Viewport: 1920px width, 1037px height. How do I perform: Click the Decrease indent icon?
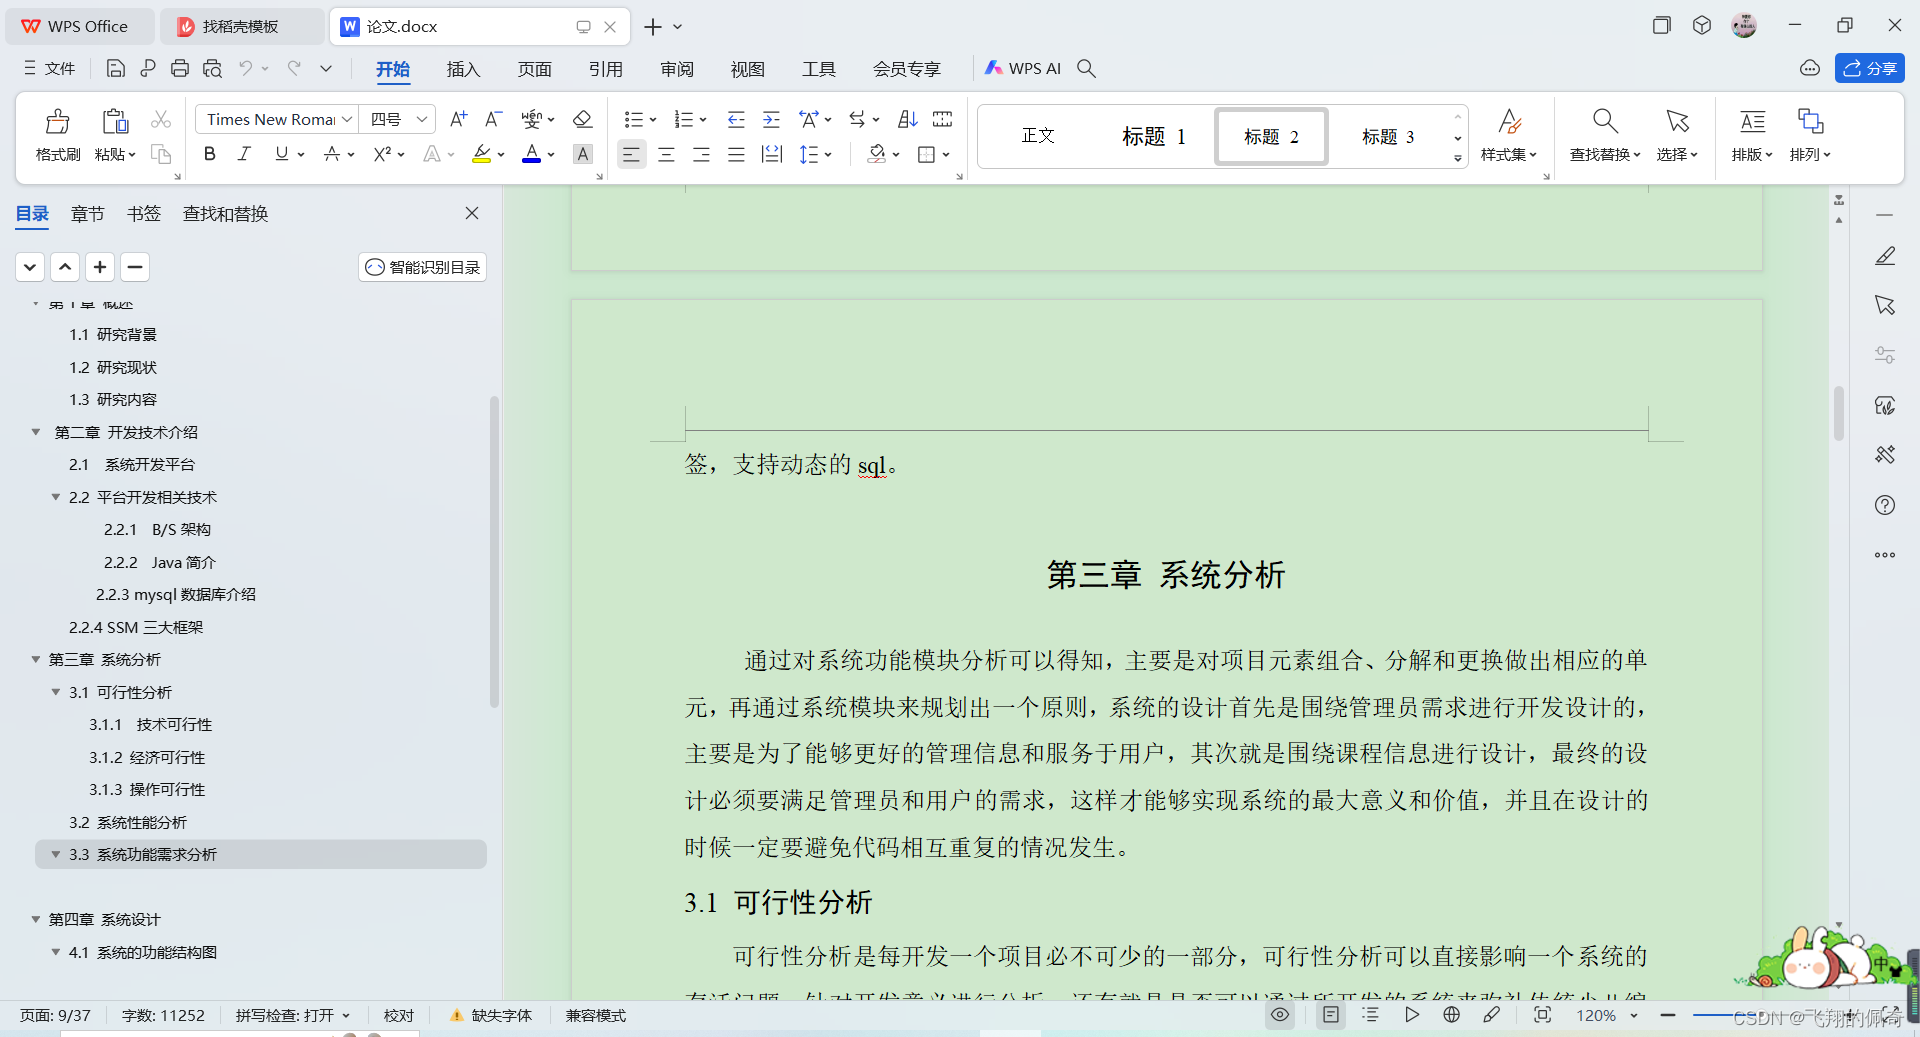pos(736,119)
